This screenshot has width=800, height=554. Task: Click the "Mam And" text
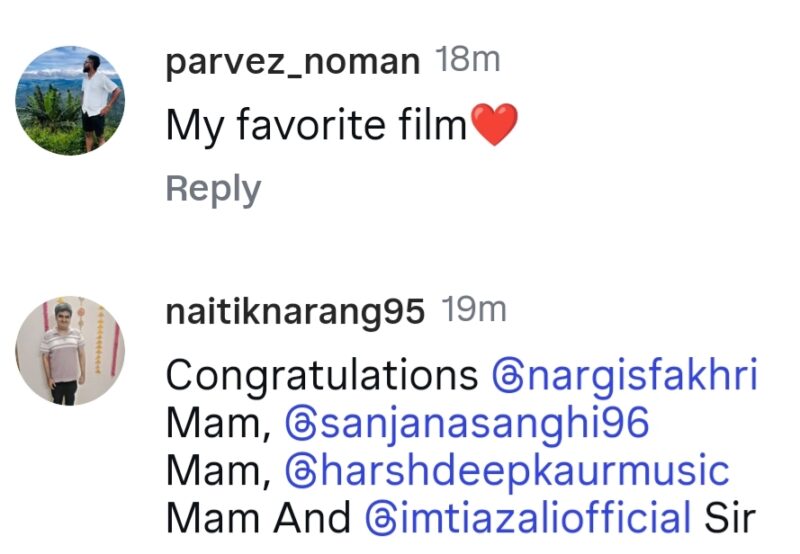pyautogui.click(x=258, y=518)
